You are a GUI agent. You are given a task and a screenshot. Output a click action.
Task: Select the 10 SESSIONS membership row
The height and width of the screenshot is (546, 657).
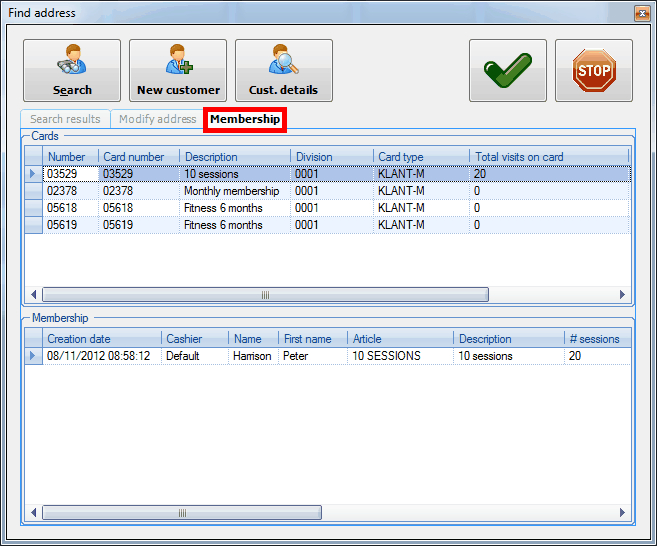pyautogui.click(x=386, y=356)
